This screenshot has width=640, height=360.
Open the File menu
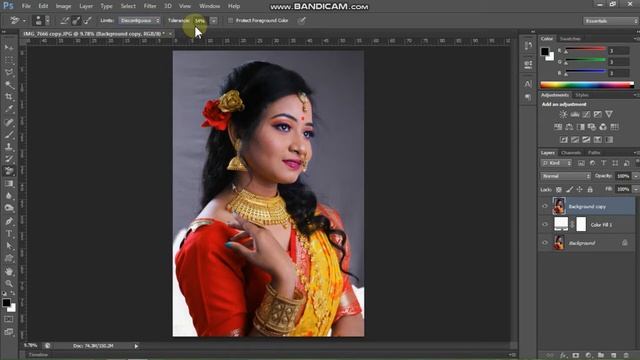[26, 6]
